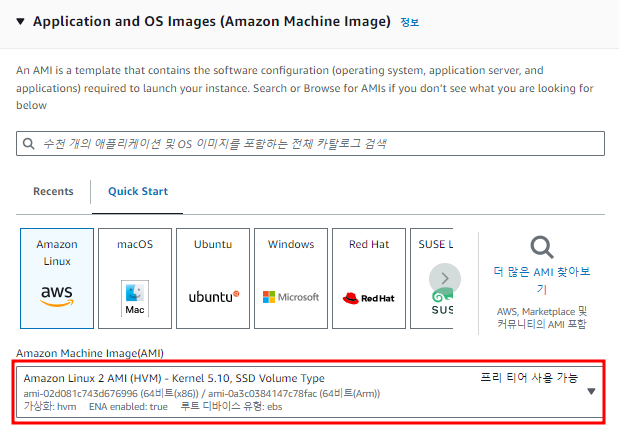
Task: Show more OS options with right chevron
Action: pos(445,279)
